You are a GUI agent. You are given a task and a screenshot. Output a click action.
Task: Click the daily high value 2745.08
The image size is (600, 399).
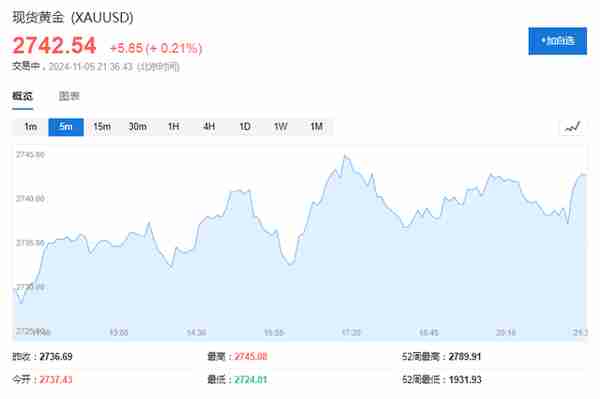coord(251,357)
